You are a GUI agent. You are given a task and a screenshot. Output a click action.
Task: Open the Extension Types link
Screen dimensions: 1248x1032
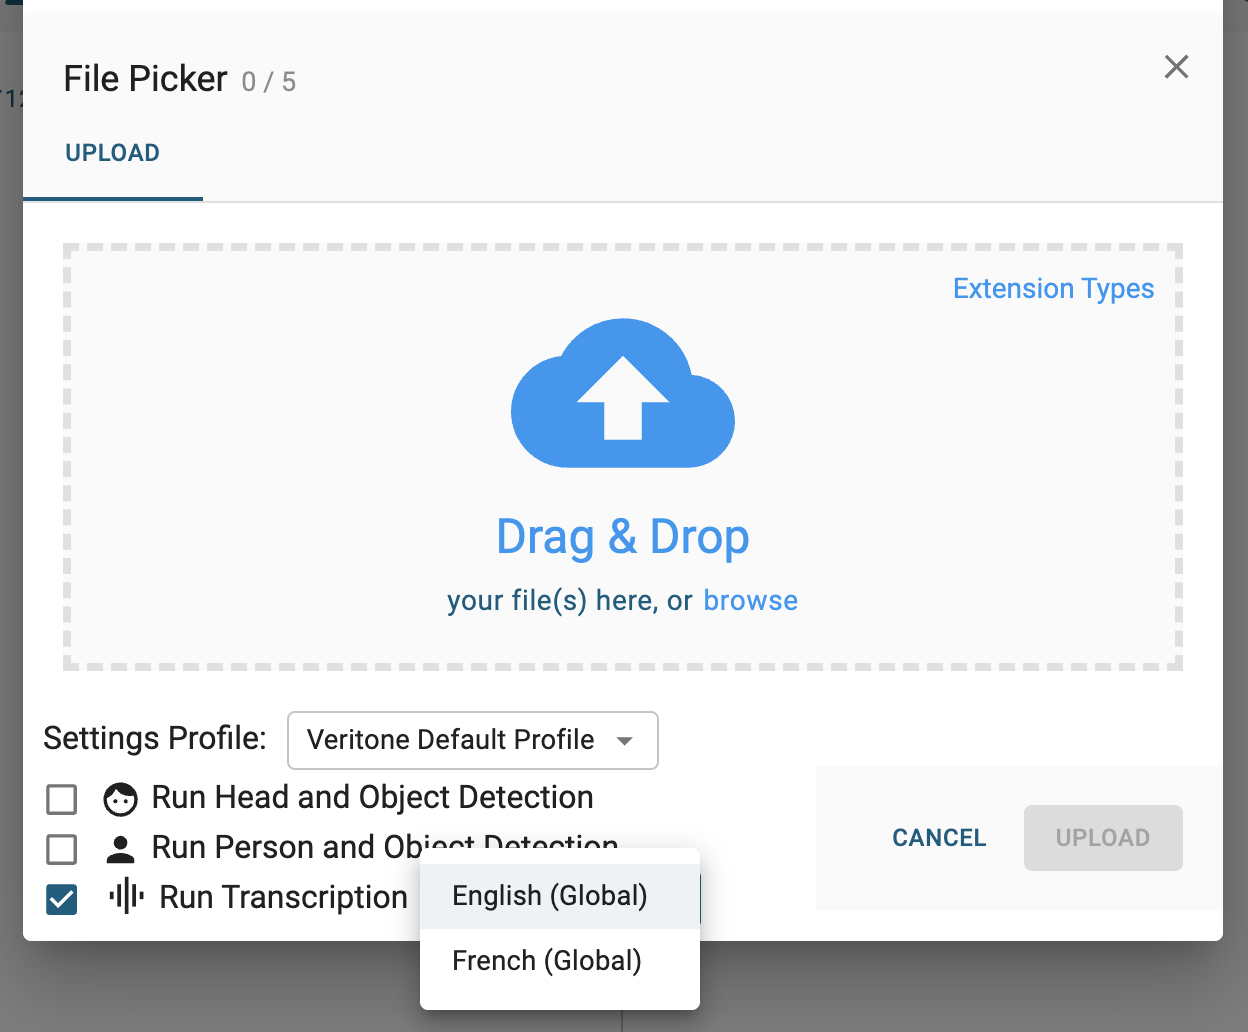tap(1053, 289)
